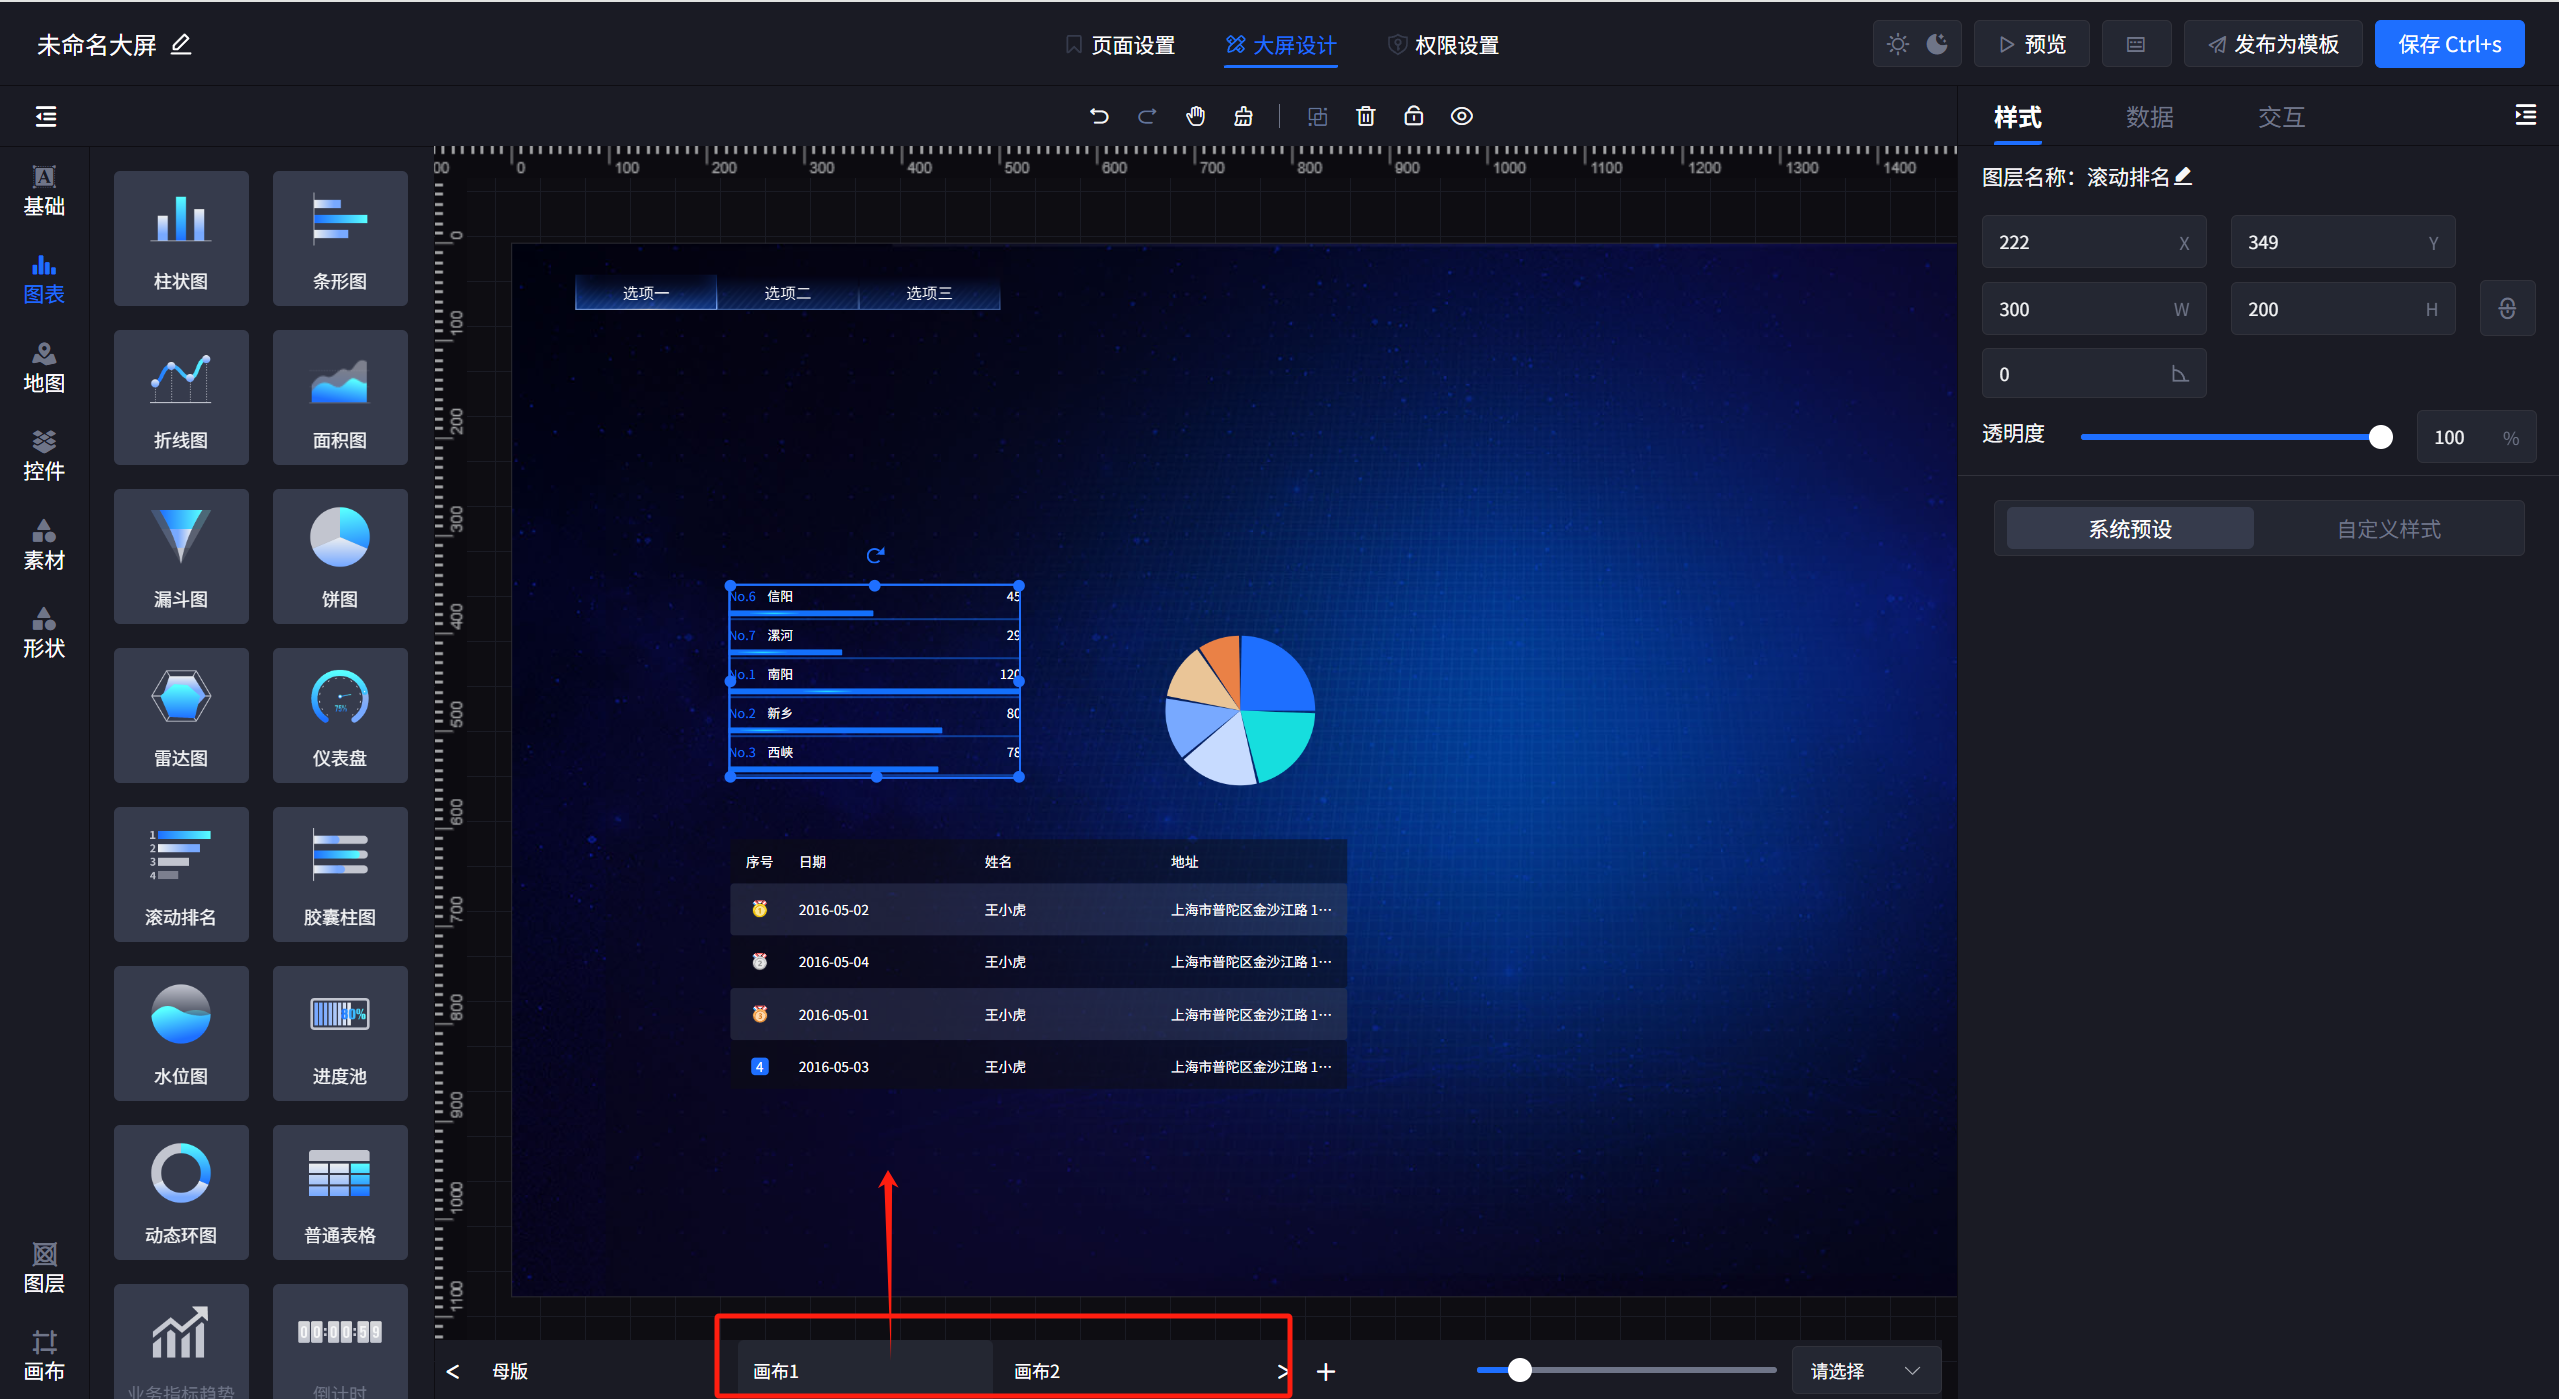Add the Radar chart (雷达图) component
This screenshot has height=1399, width=2559.
coord(181,715)
